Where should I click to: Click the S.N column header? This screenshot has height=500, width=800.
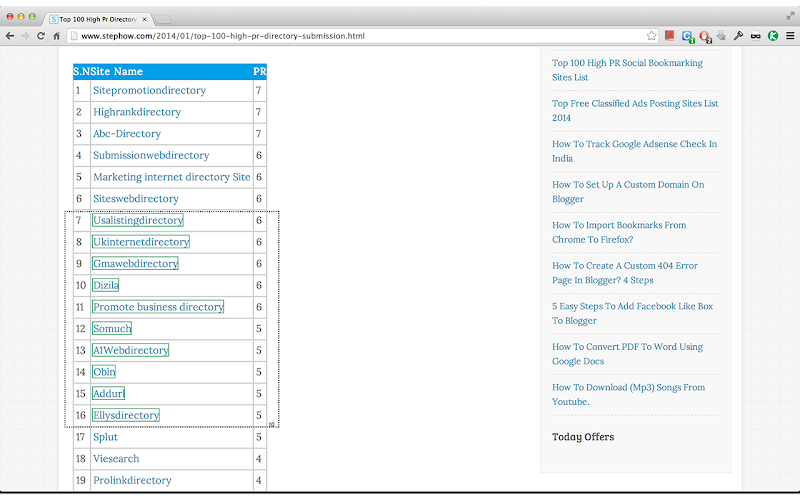click(x=82, y=71)
